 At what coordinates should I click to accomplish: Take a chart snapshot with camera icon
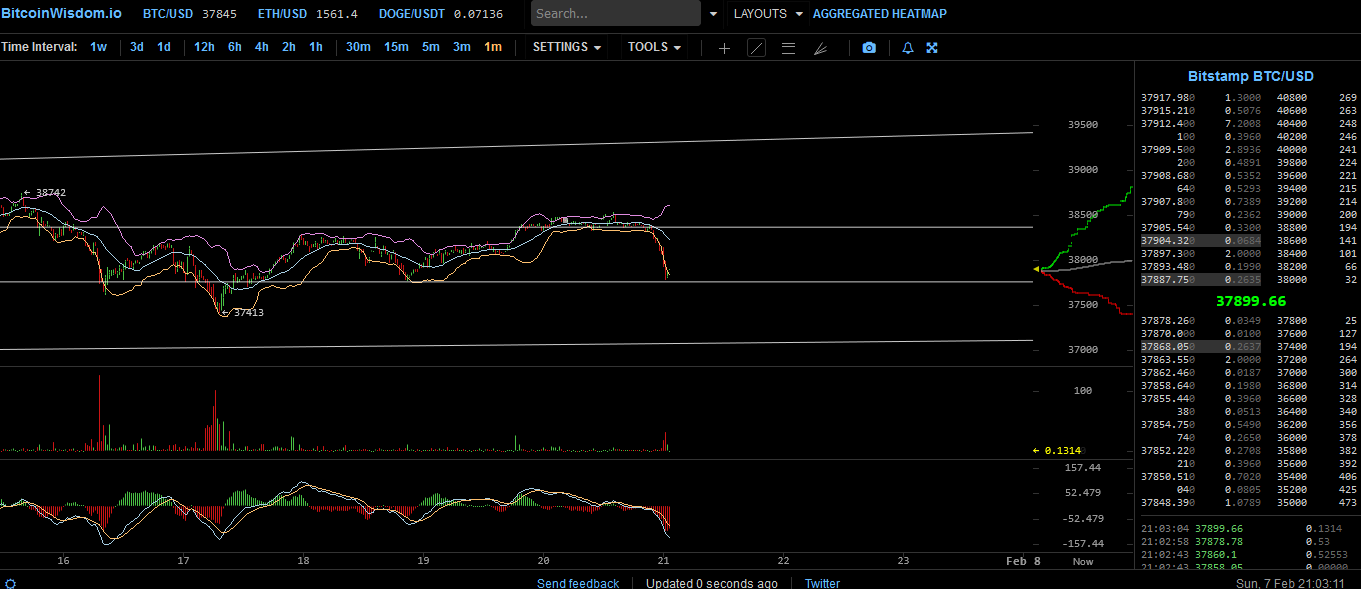pos(869,48)
